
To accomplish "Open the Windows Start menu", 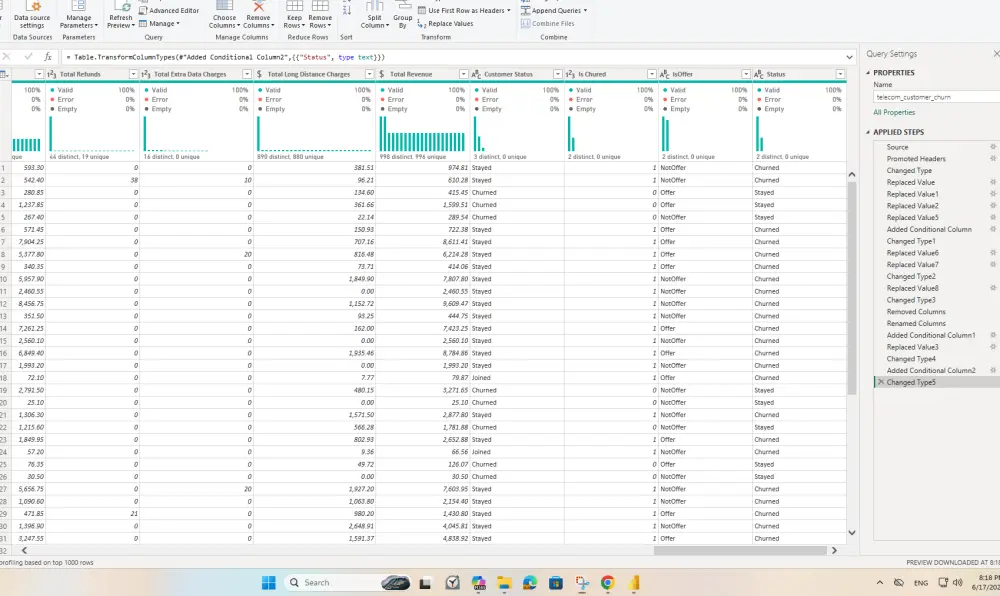I will pyautogui.click(x=268, y=583).
